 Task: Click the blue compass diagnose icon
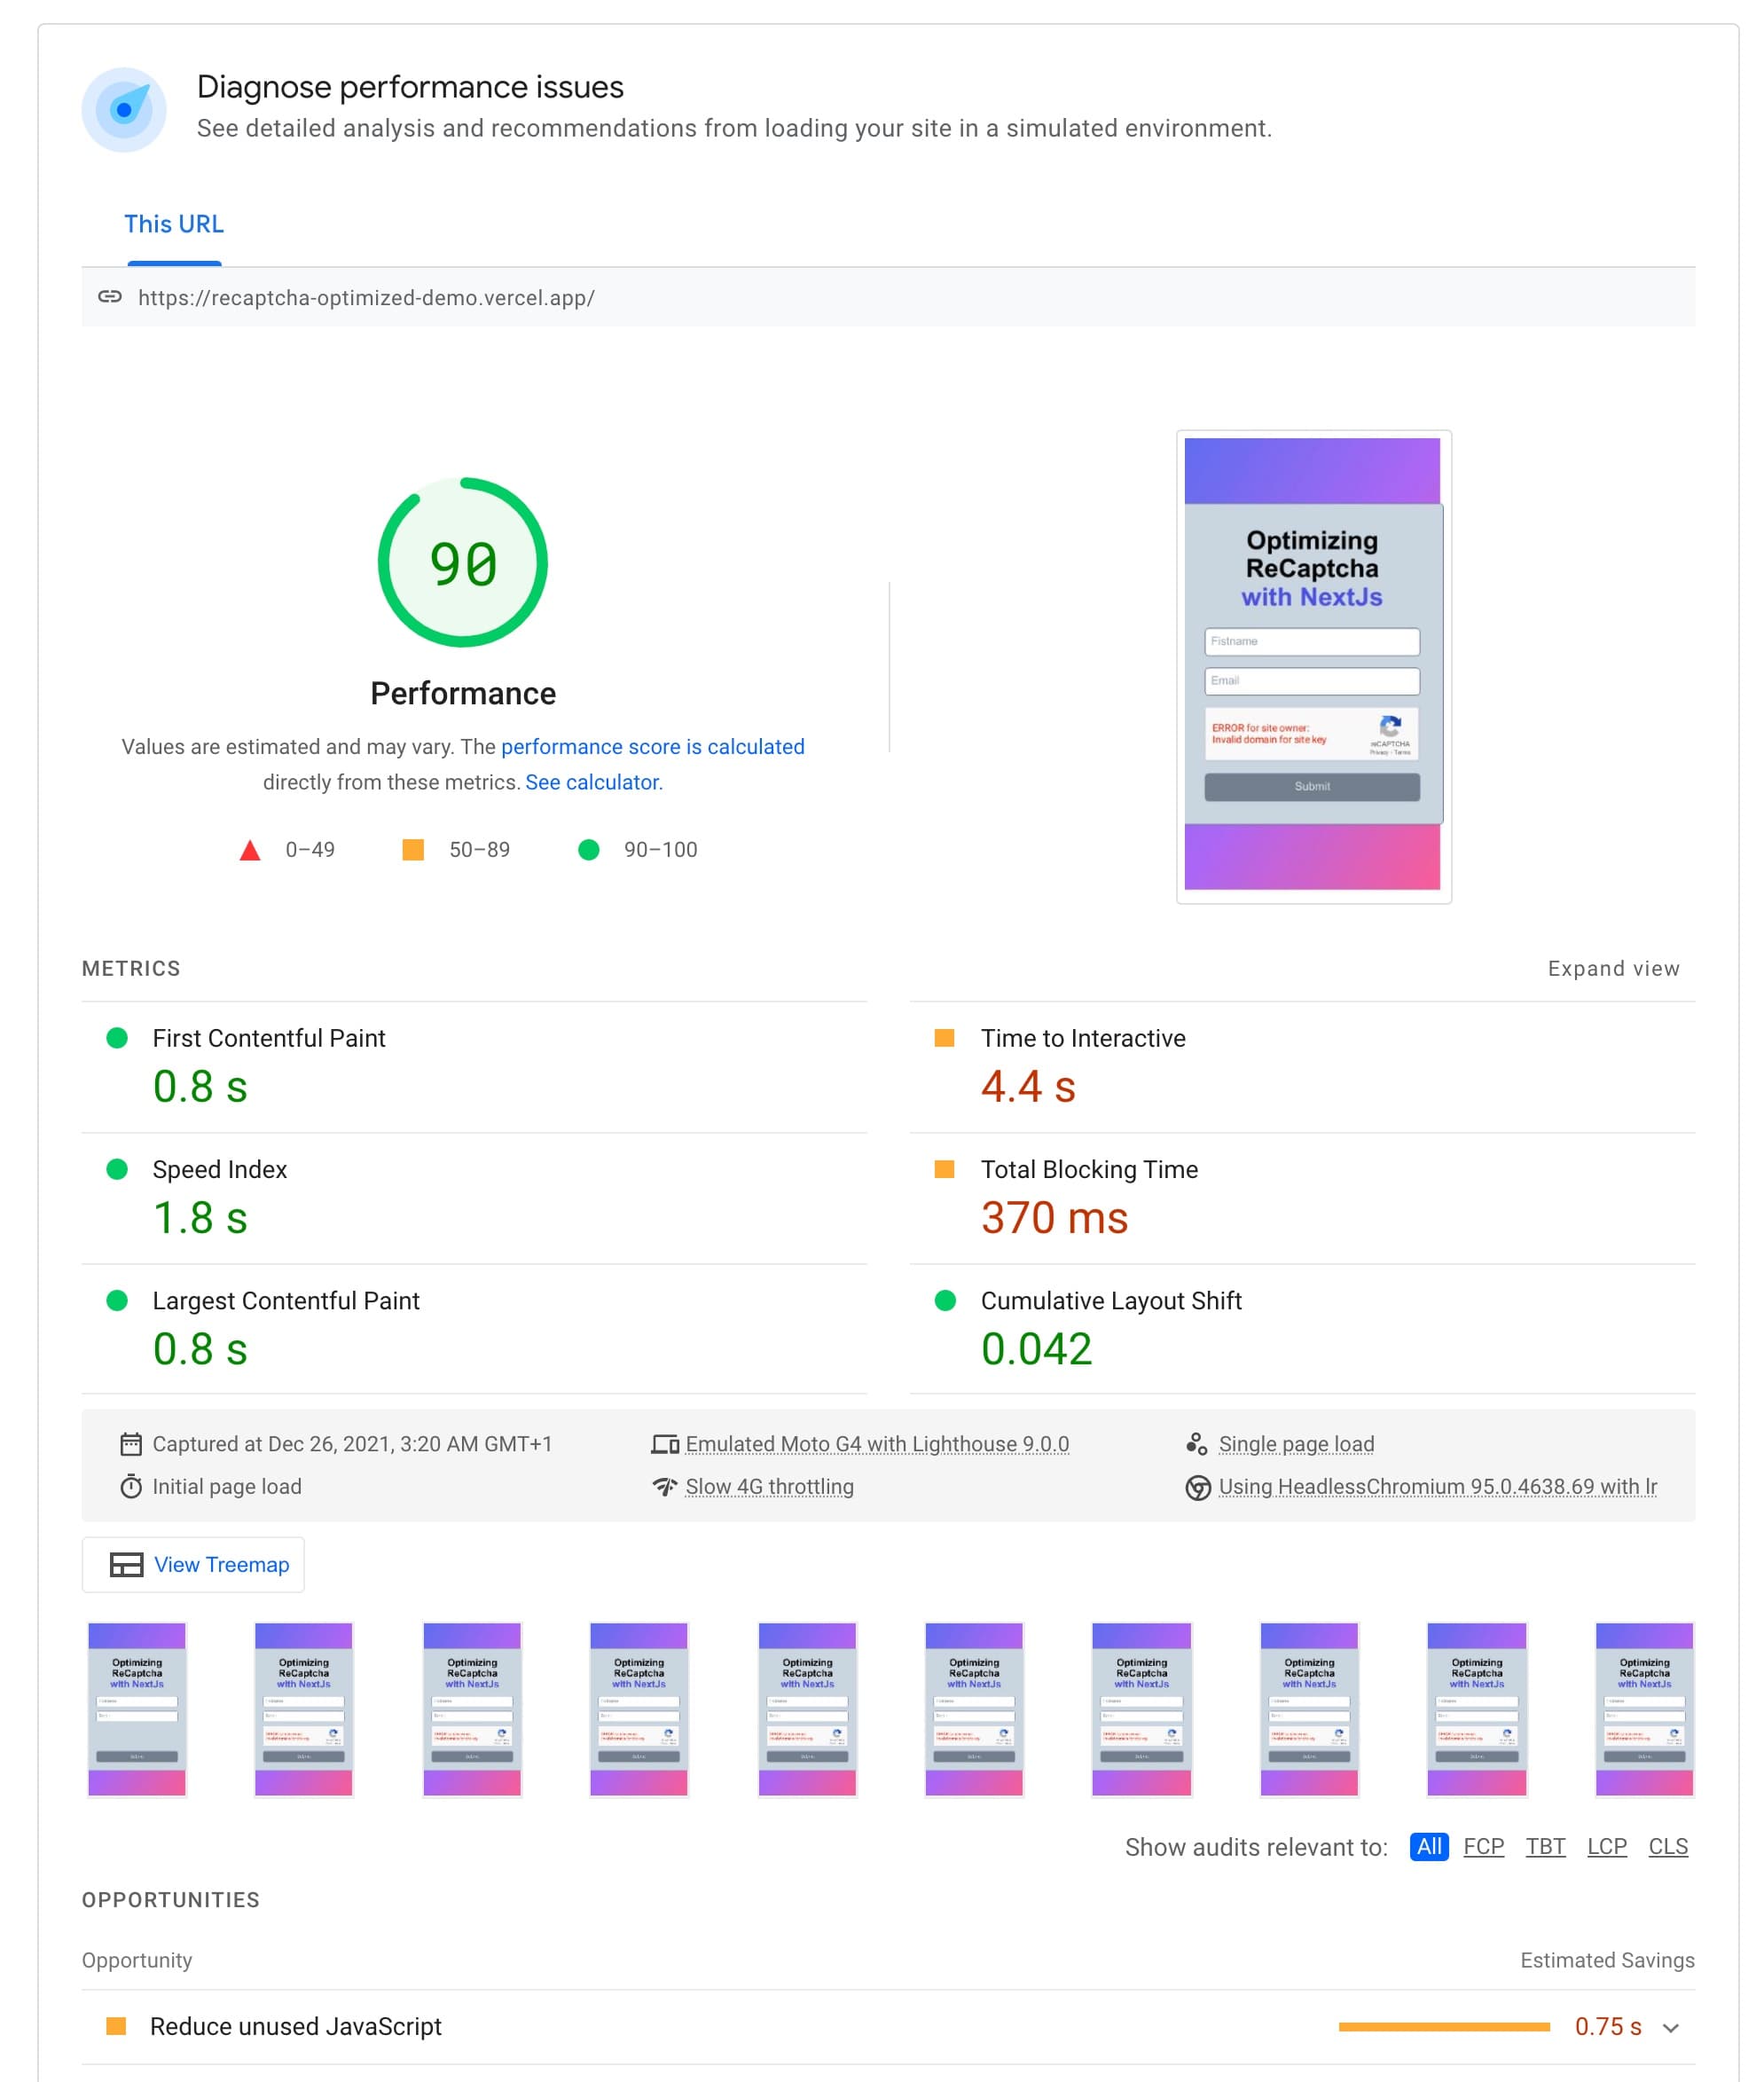(x=124, y=109)
